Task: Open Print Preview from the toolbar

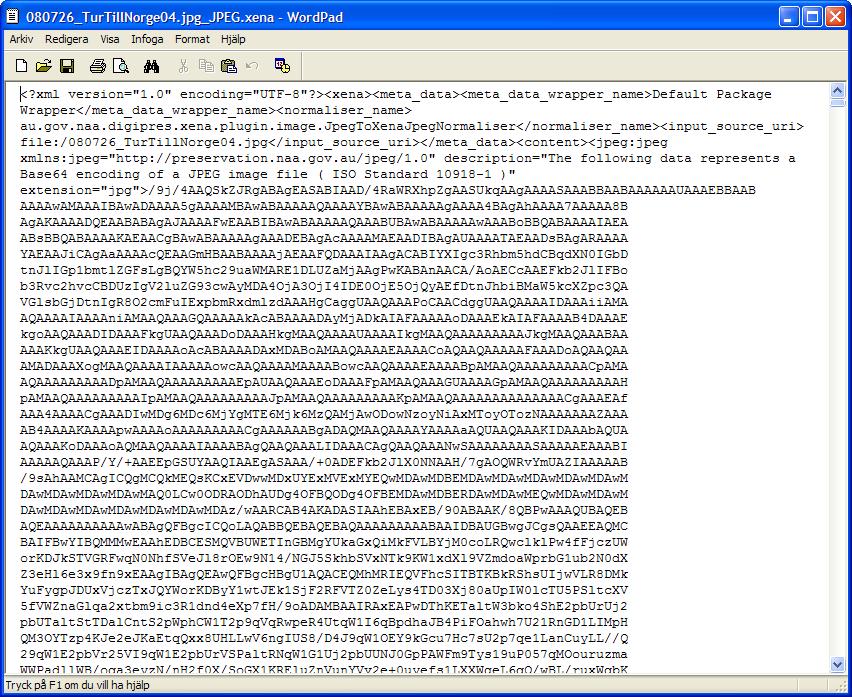Action: coord(121,66)
